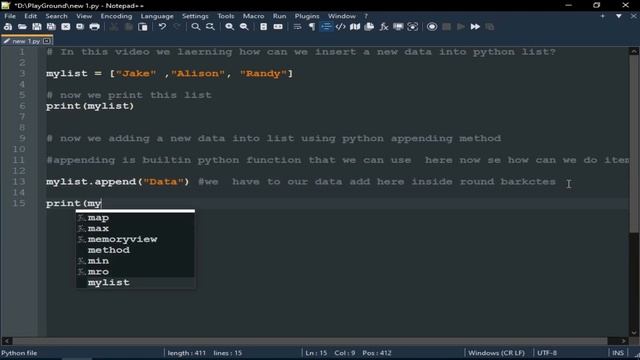Open the View menu

click(84, 16)
